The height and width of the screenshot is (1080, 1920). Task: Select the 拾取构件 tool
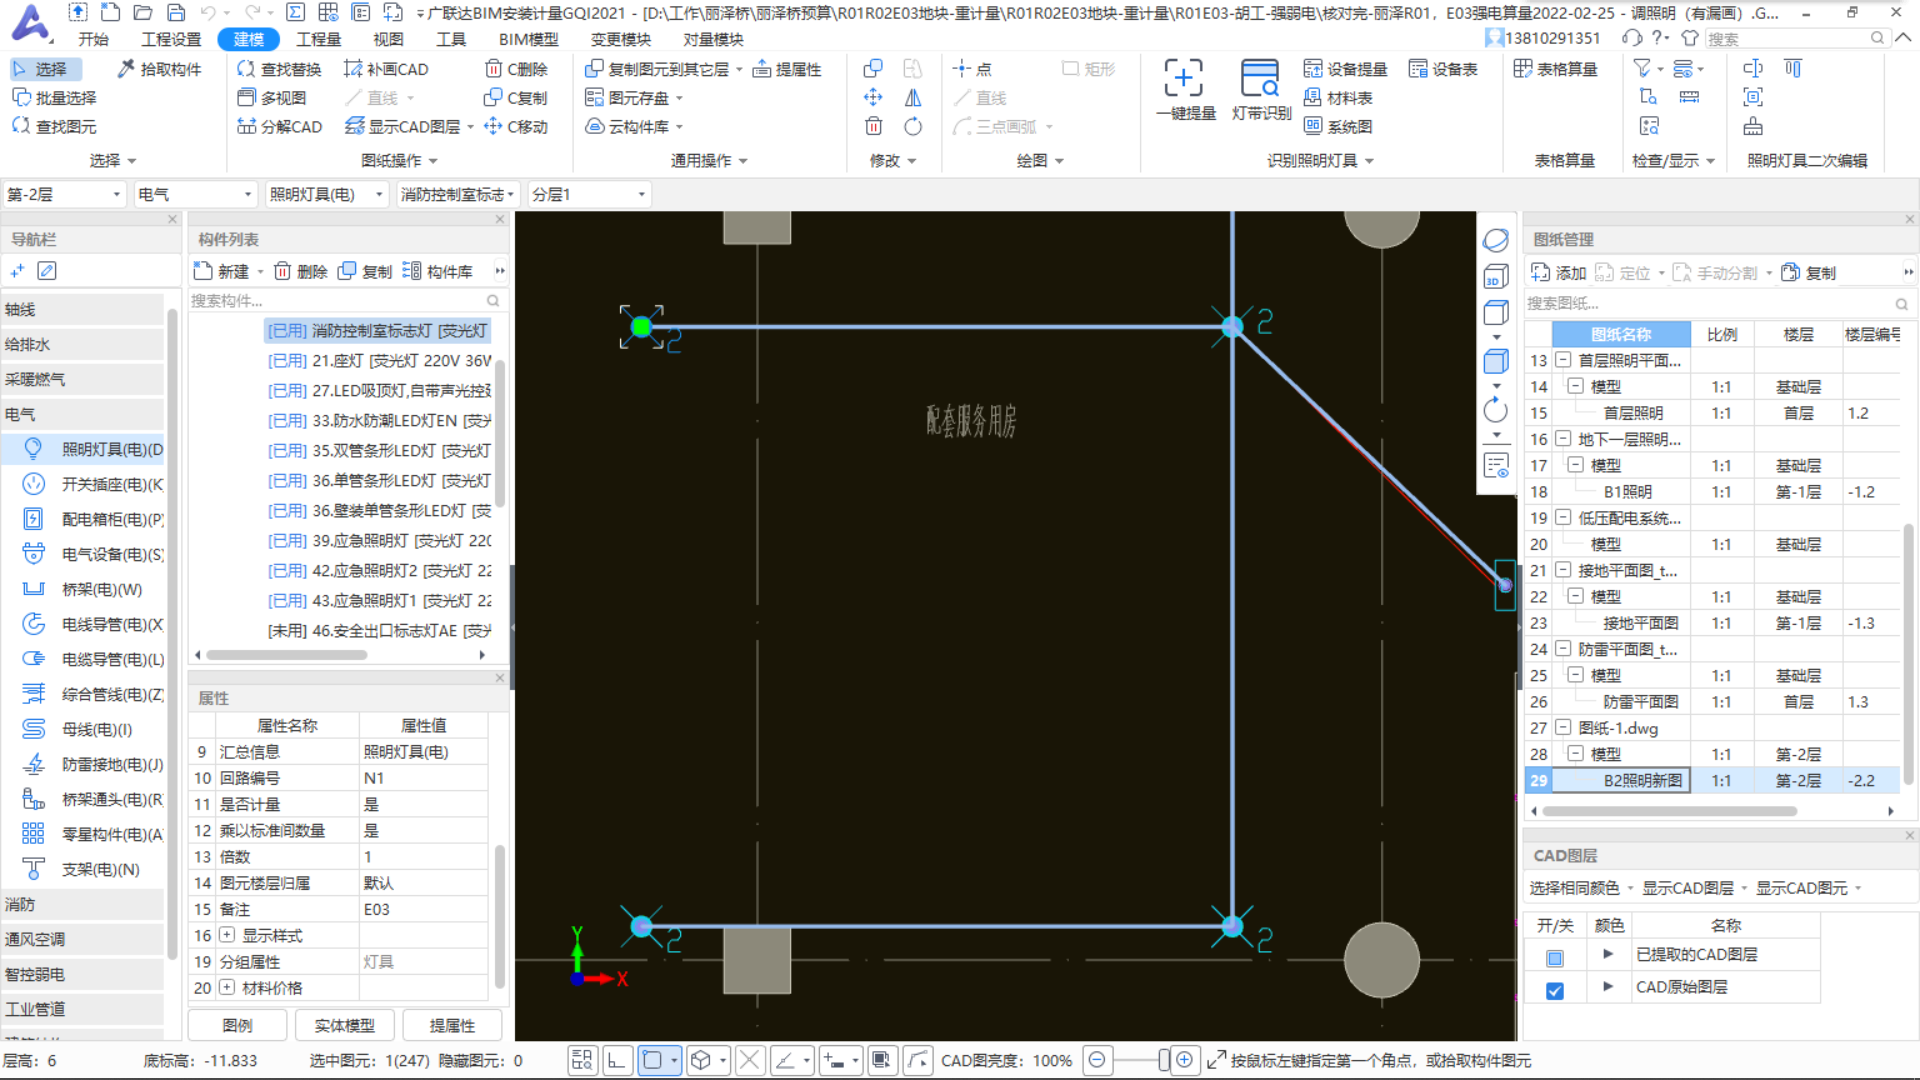pos(159,69)
